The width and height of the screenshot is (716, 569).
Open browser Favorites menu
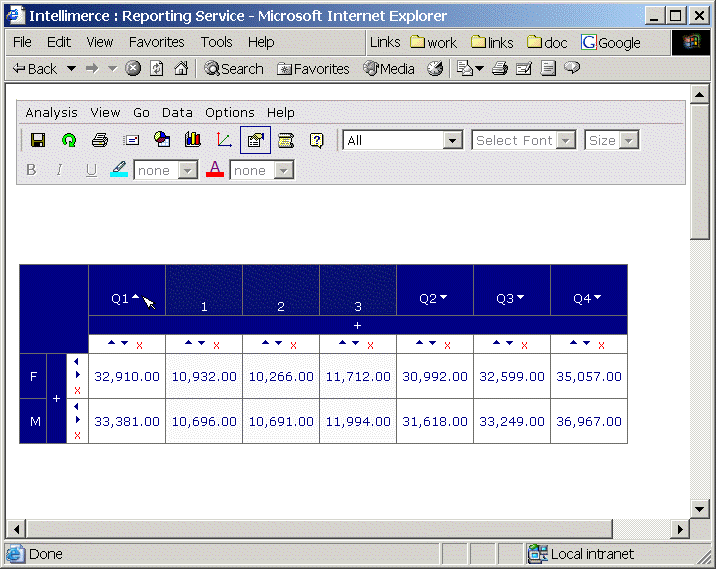[157, 42]
